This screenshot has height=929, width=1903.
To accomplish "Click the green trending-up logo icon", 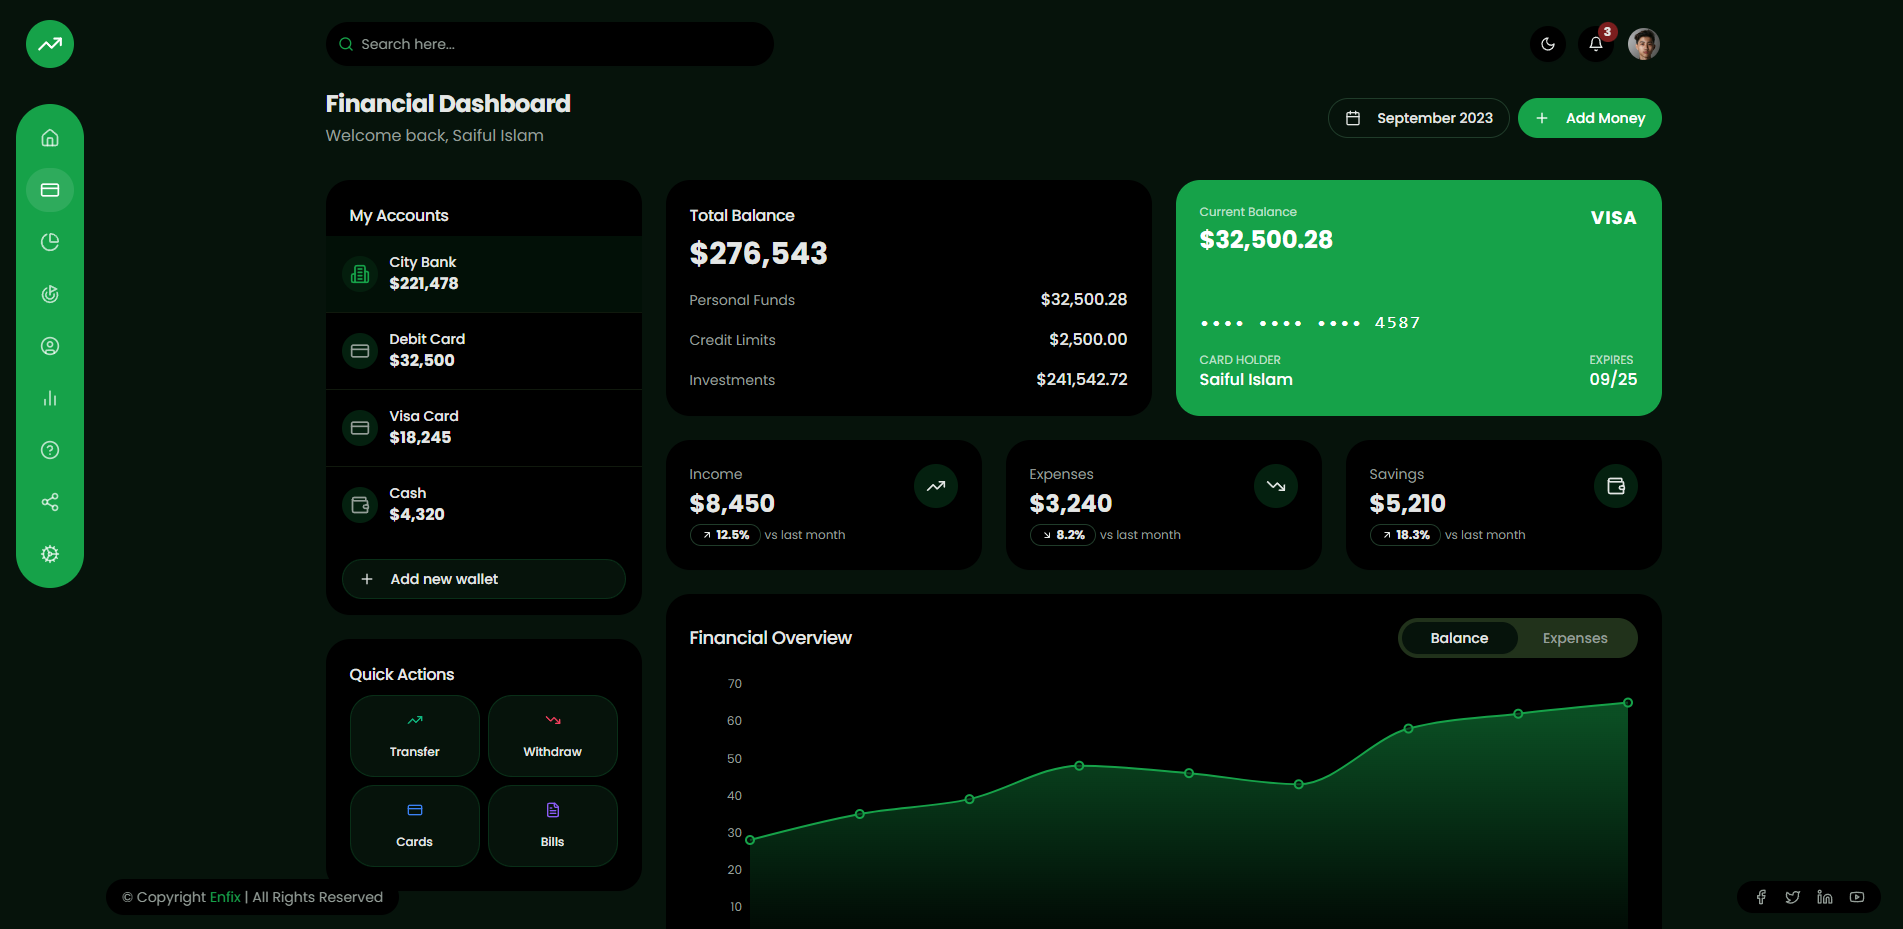I will point(50,44).
